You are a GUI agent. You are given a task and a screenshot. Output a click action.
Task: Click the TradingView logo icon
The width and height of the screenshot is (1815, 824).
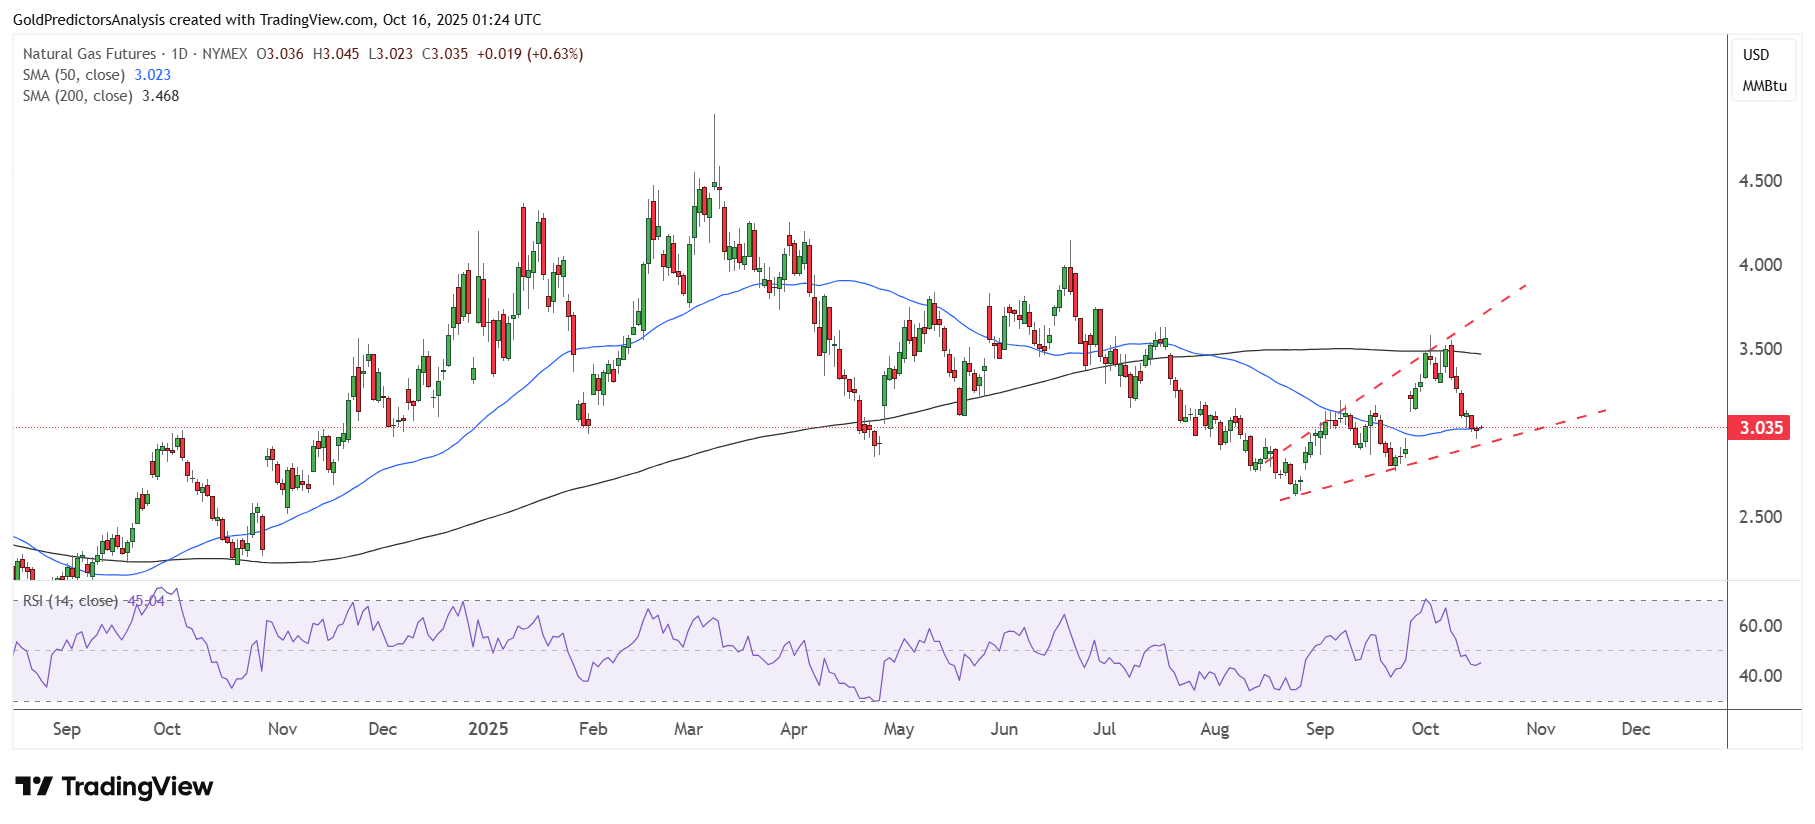(x=33, y=787)
